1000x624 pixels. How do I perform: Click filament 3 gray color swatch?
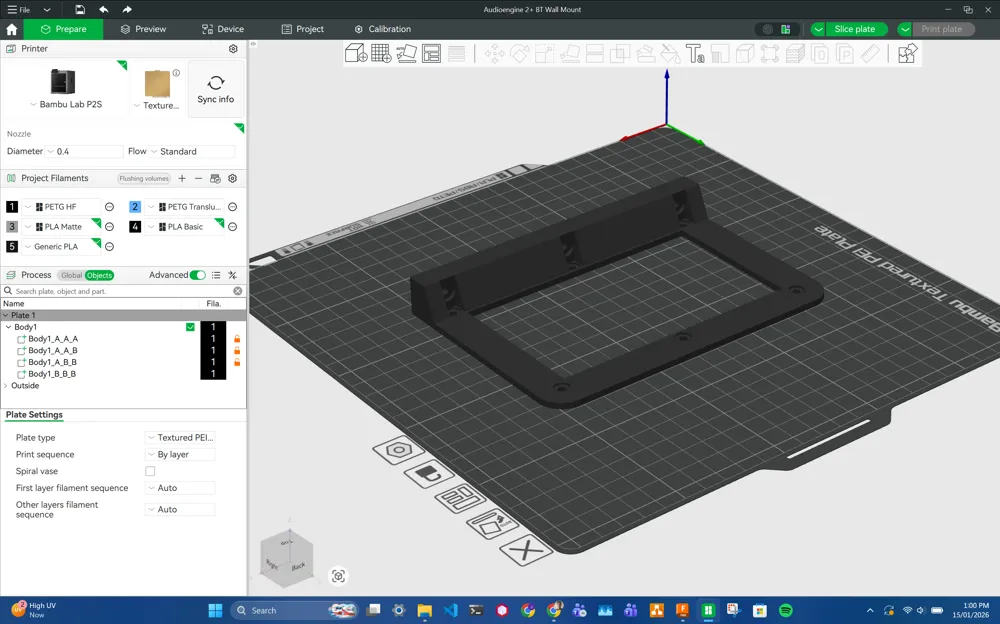tap(12, 227)
